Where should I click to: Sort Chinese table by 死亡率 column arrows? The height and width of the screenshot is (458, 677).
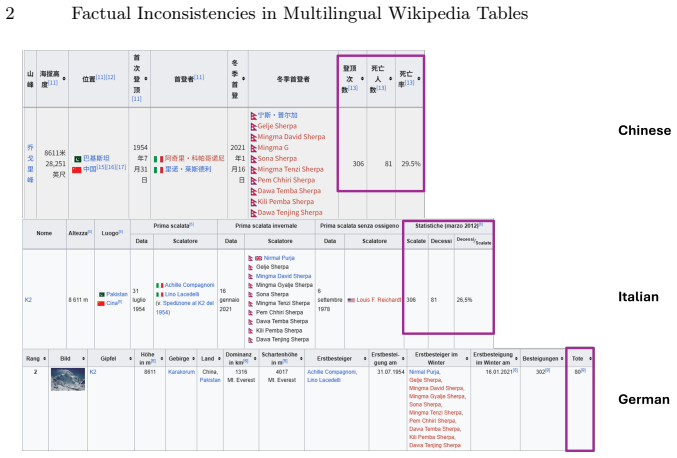[x=419, y=79]
